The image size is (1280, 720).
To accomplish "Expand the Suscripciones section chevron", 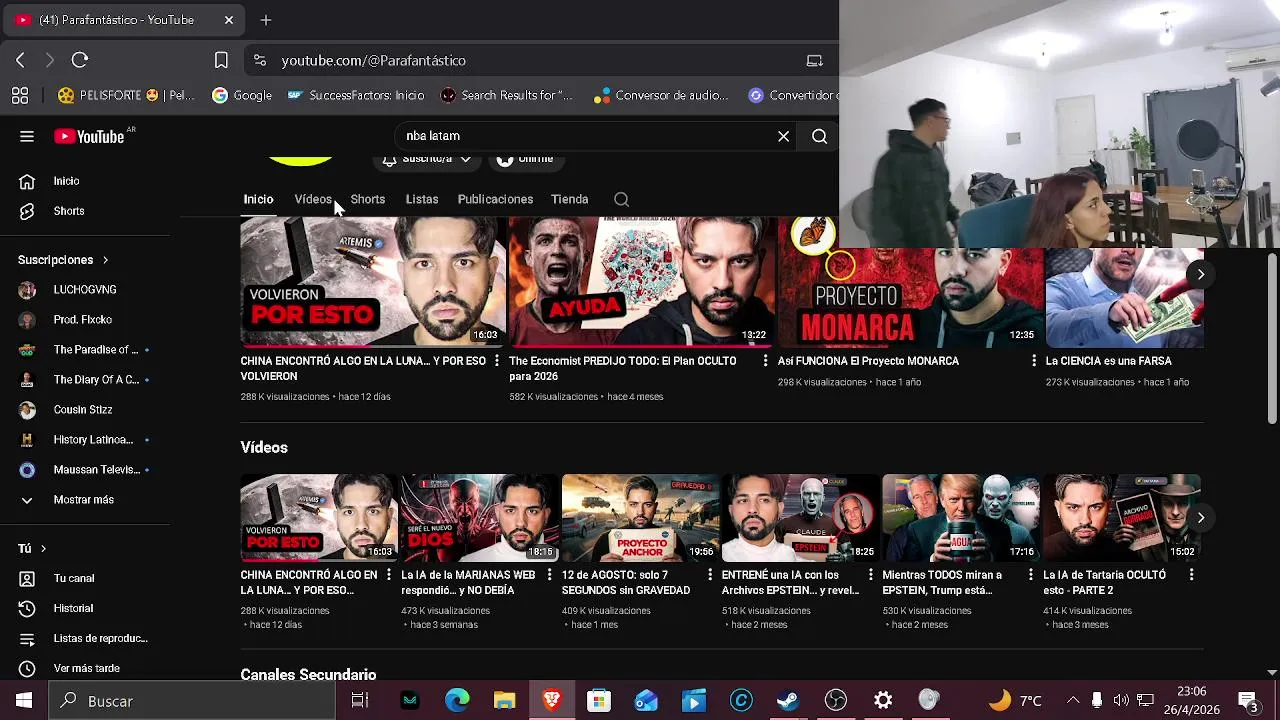I will coord(105,260).
